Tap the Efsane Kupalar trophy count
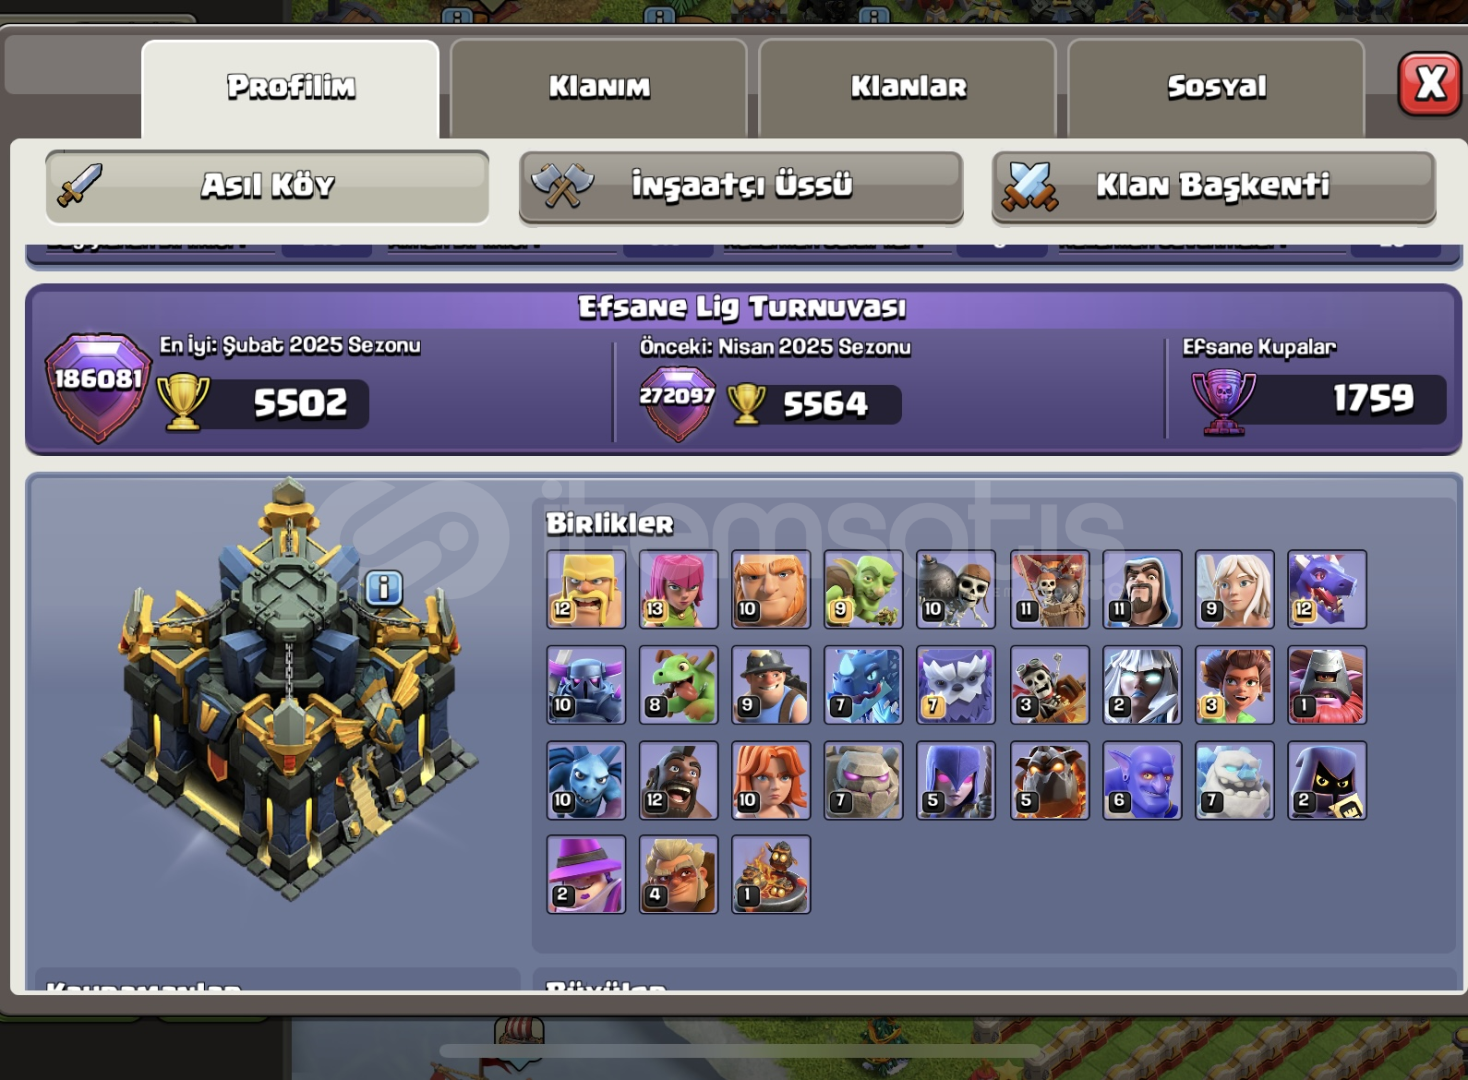Image resolution: width=1468 pixels, height=1080 pixels. coord(1372,399)
